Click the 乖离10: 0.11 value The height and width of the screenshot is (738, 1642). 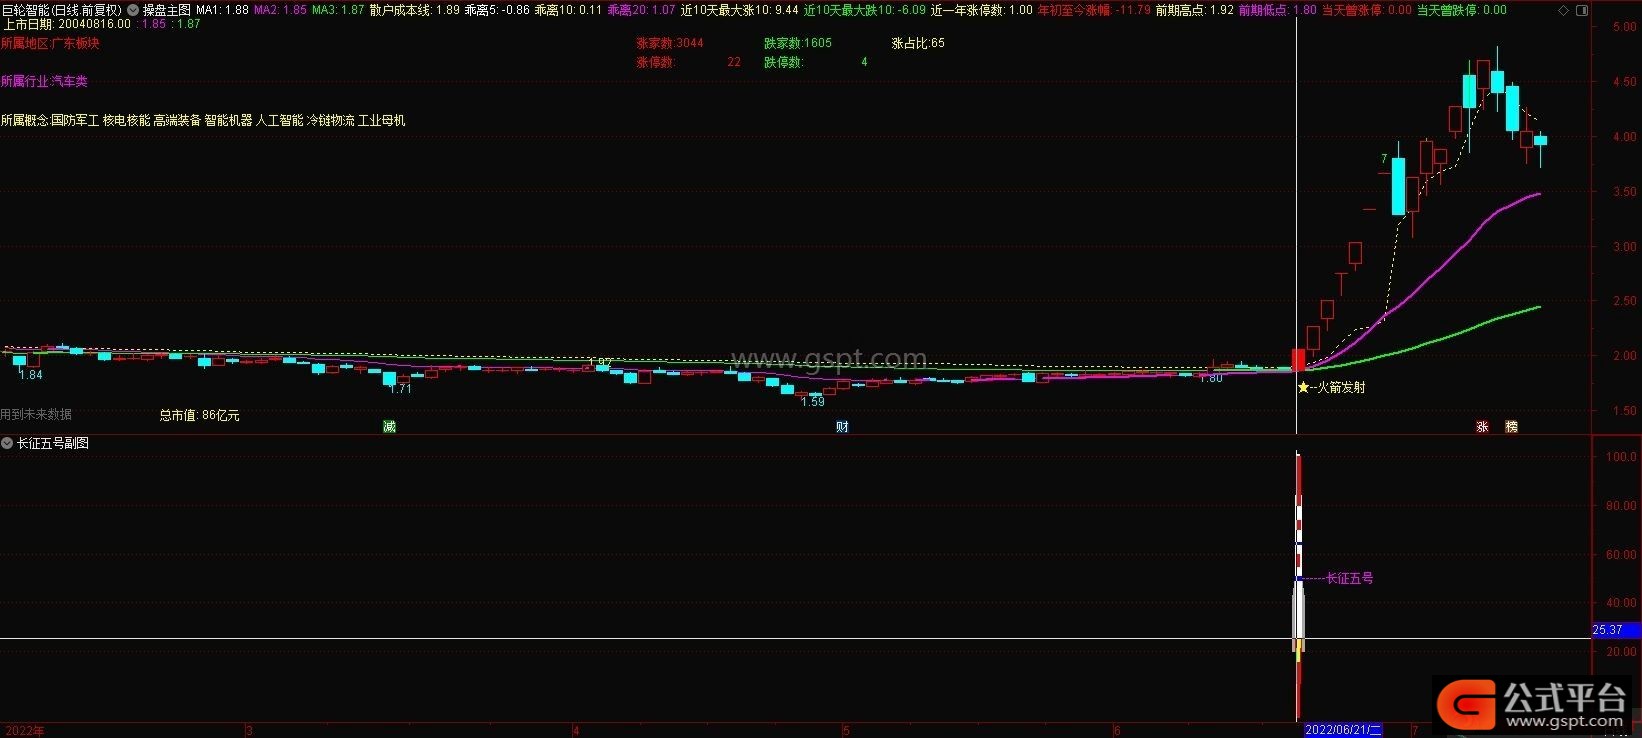click(568, 10)
